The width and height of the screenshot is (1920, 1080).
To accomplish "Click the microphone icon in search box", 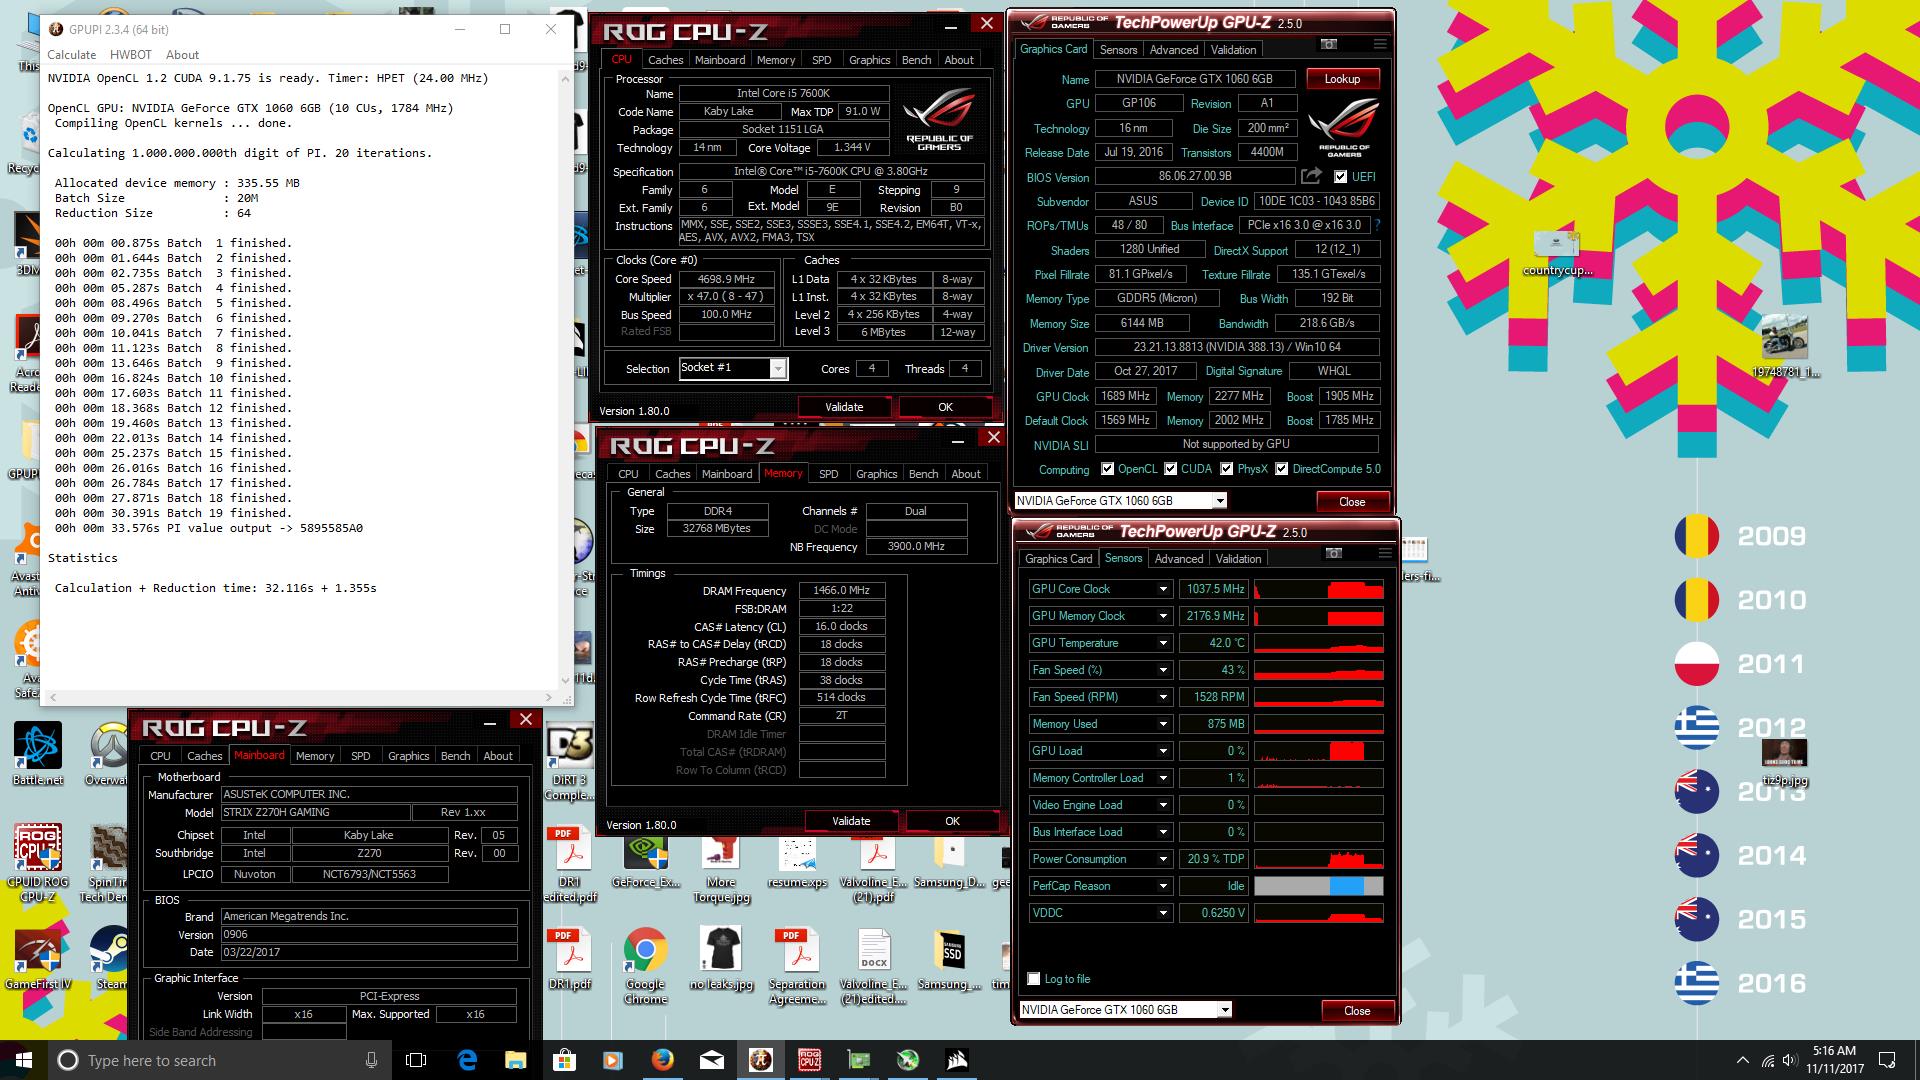I will [x=371, y=1060].
